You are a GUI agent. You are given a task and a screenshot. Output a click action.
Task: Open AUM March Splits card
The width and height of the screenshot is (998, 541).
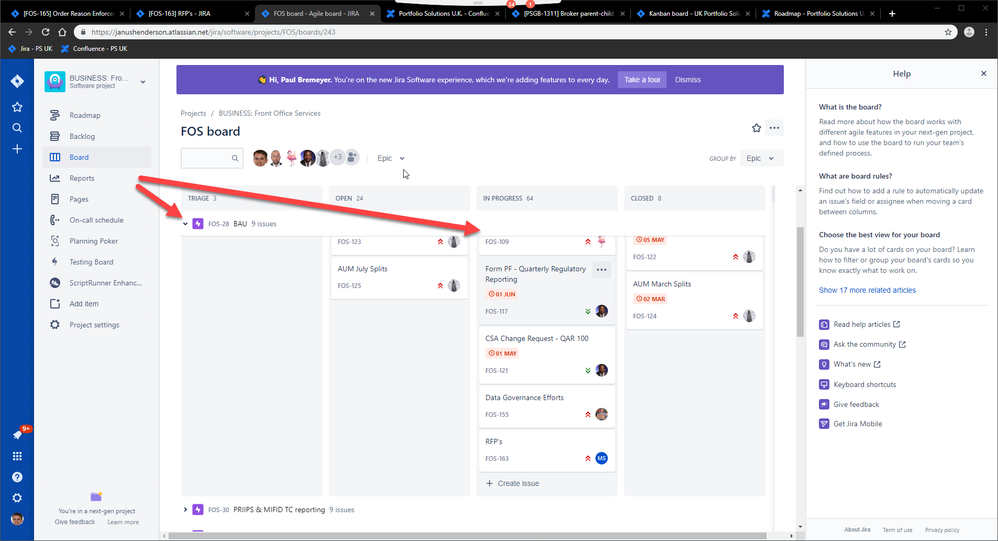694,300
